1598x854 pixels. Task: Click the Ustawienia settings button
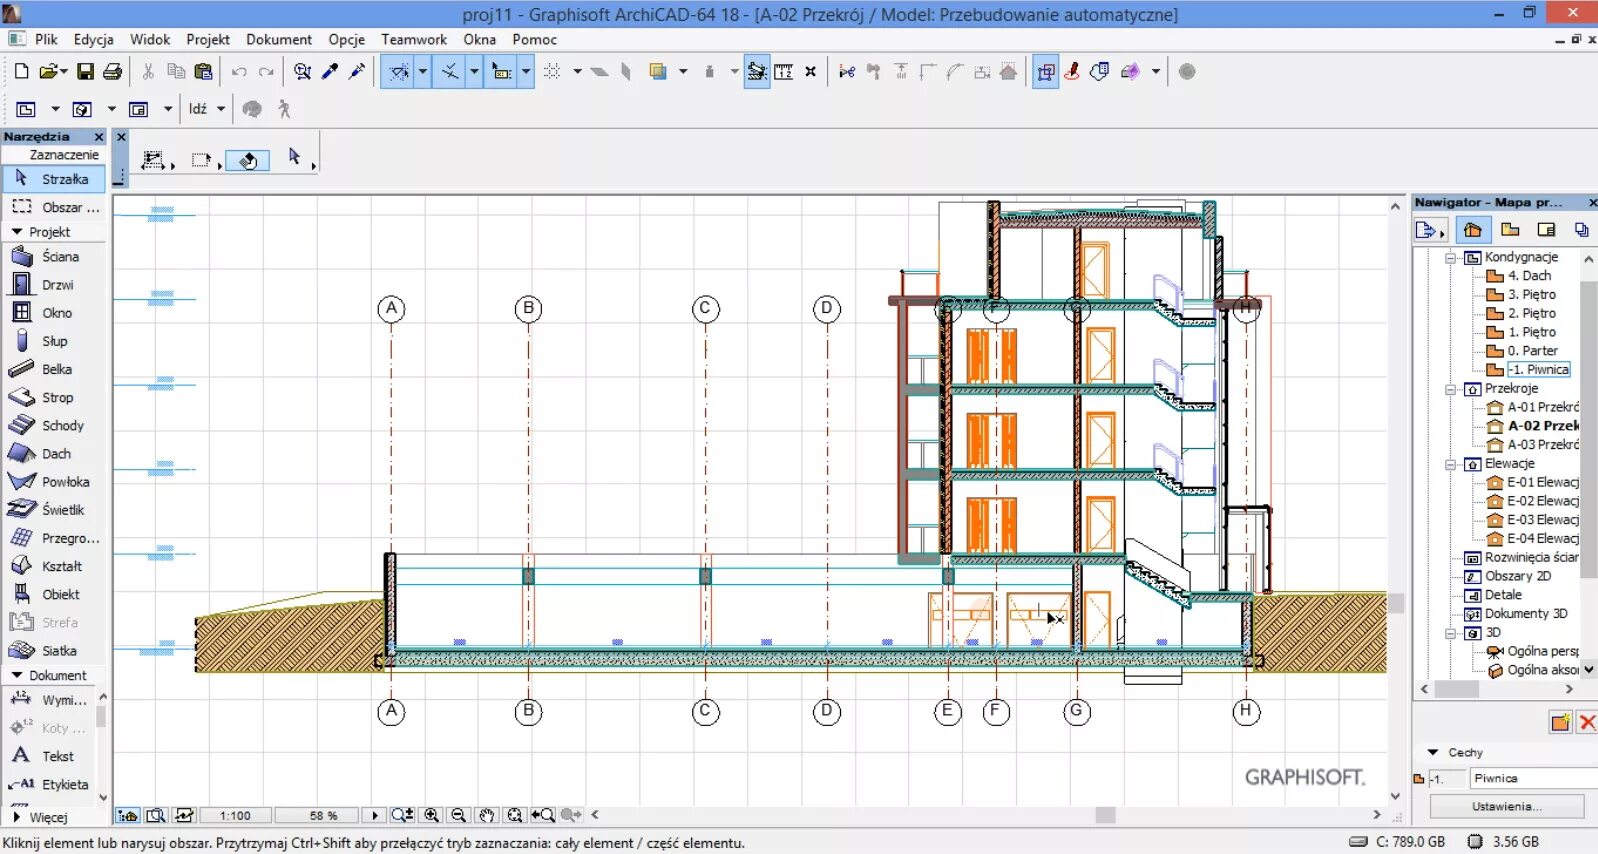pos(1506,806)
